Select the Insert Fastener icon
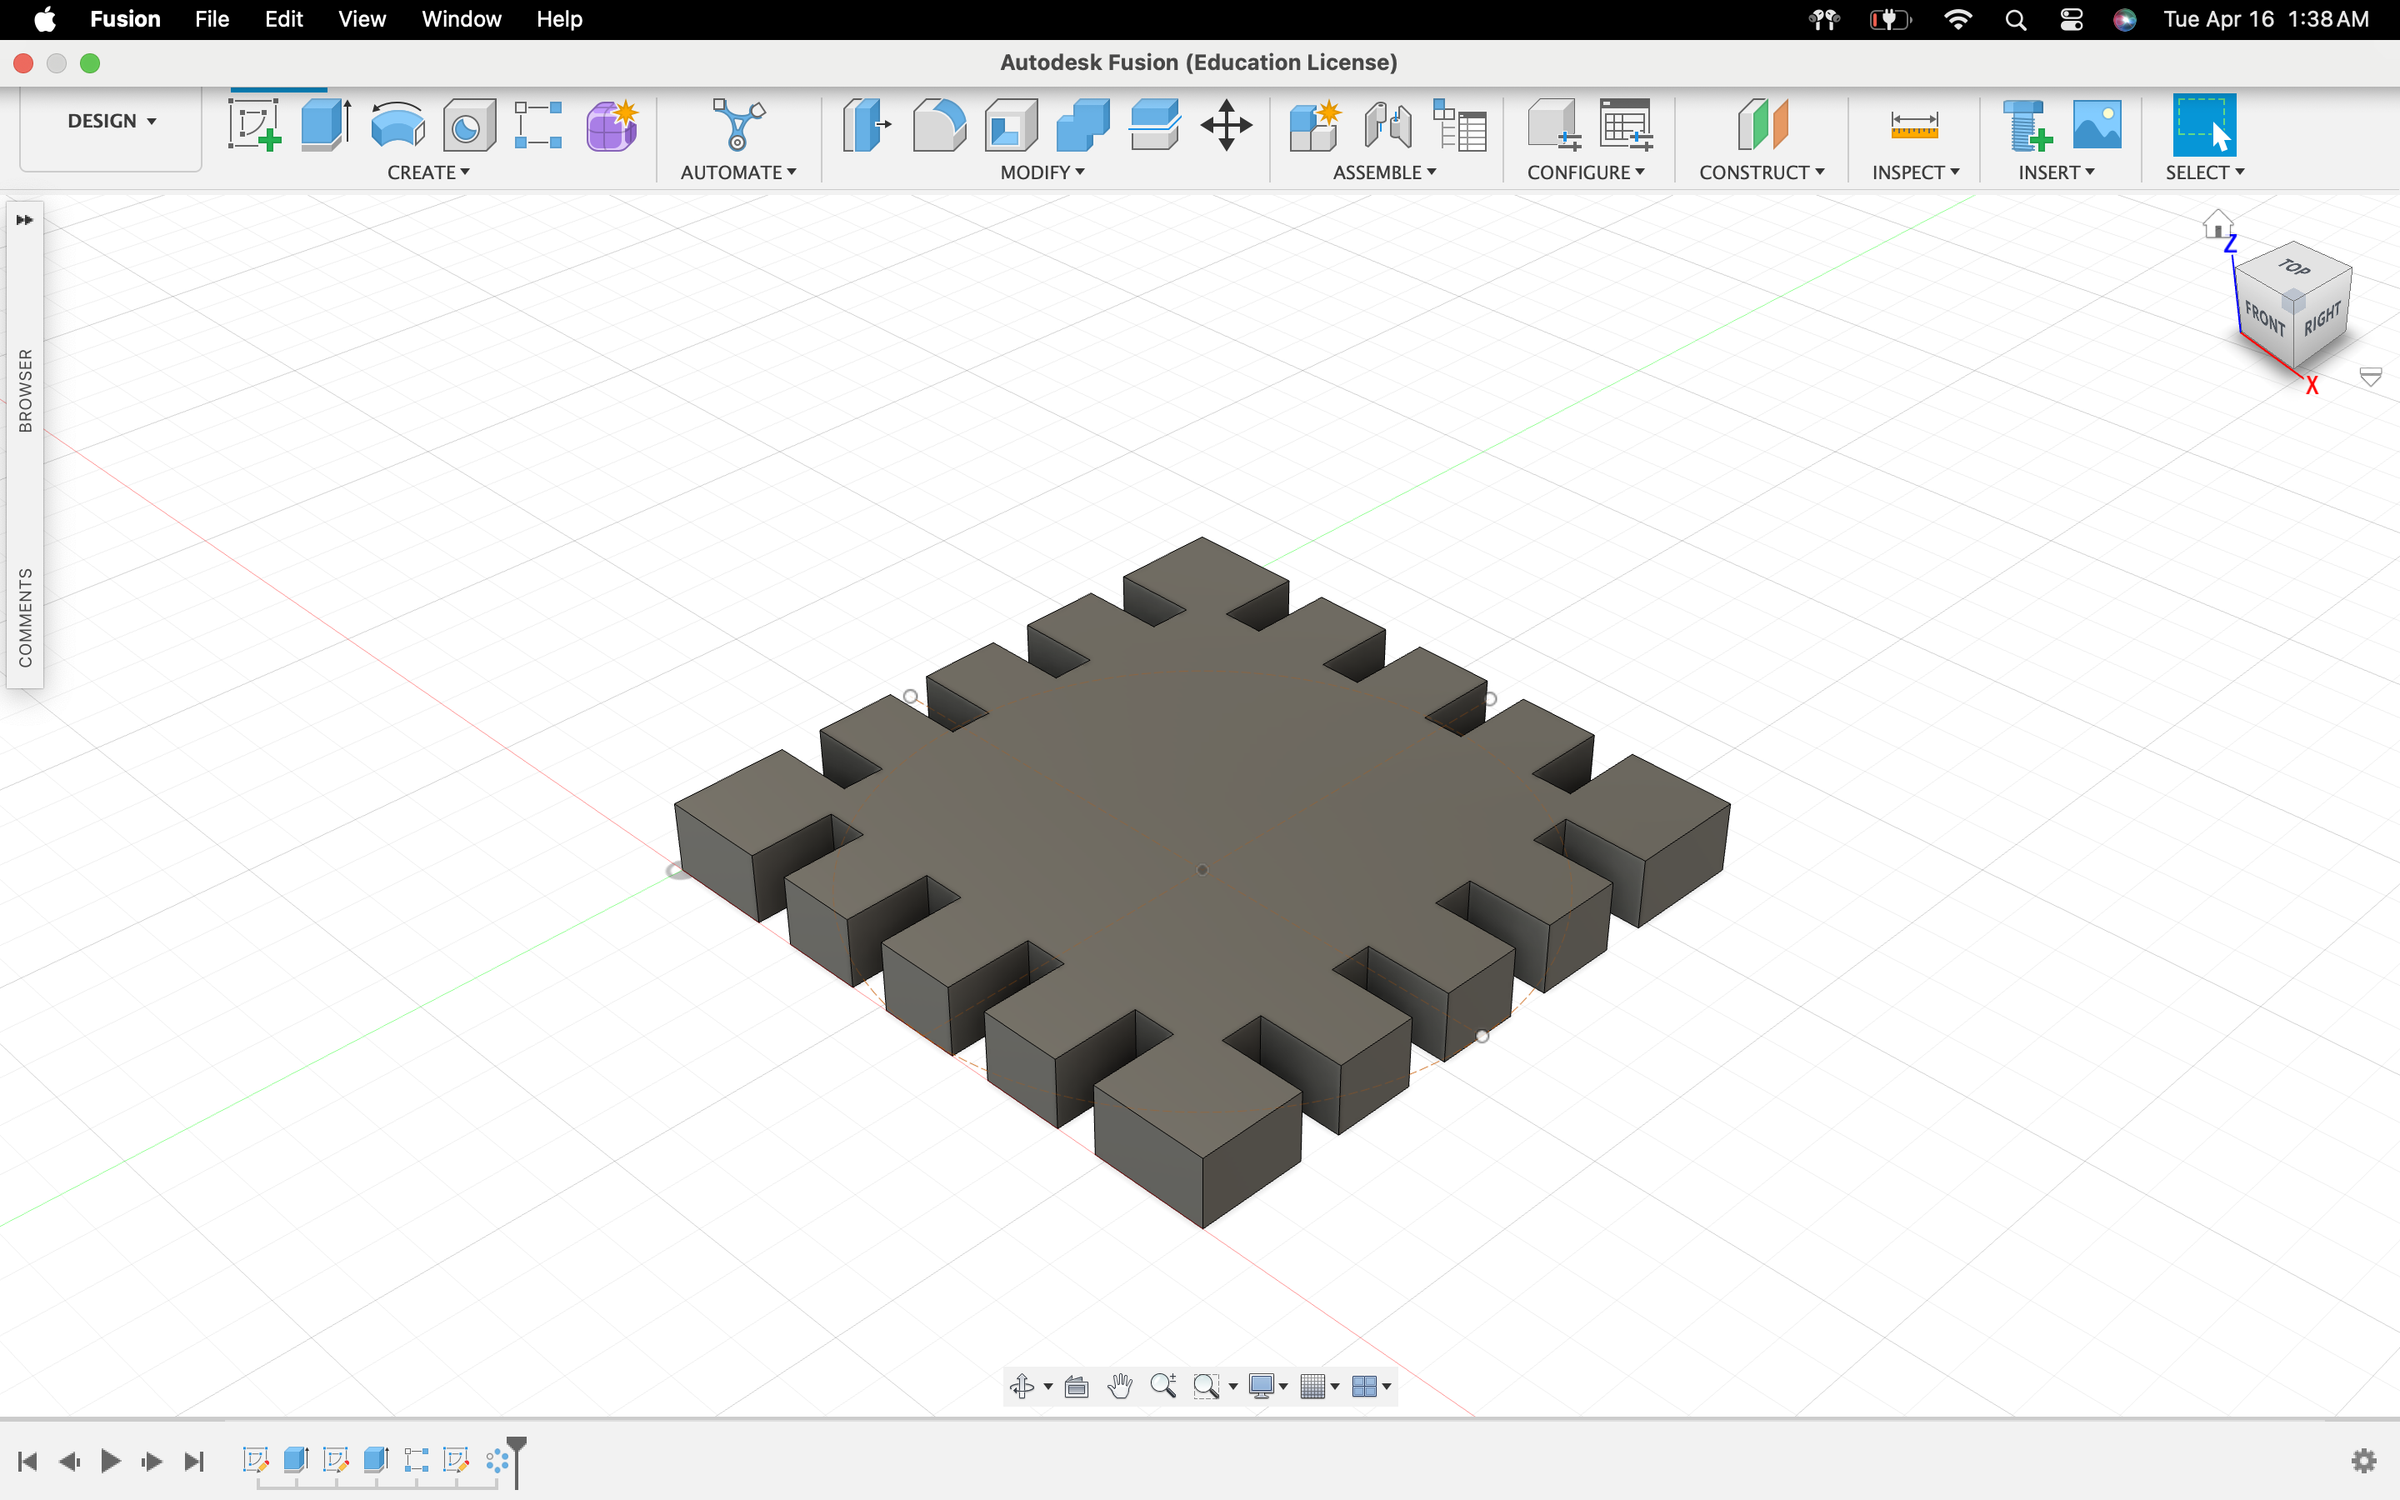The width and height of the screenshot is (2400, 1500). pyautogui.click(x=2027, y=125)
